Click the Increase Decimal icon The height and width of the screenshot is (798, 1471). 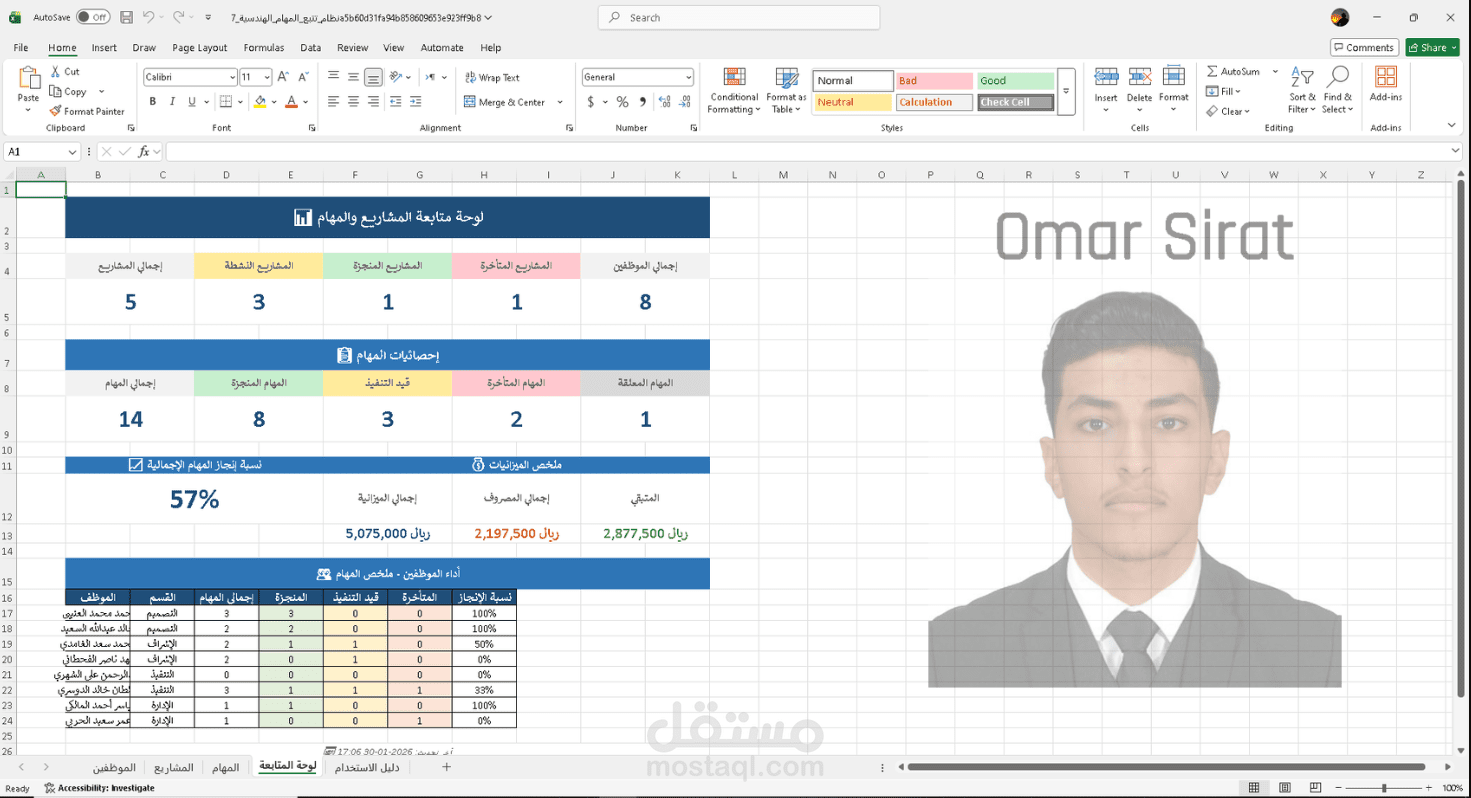663,102
